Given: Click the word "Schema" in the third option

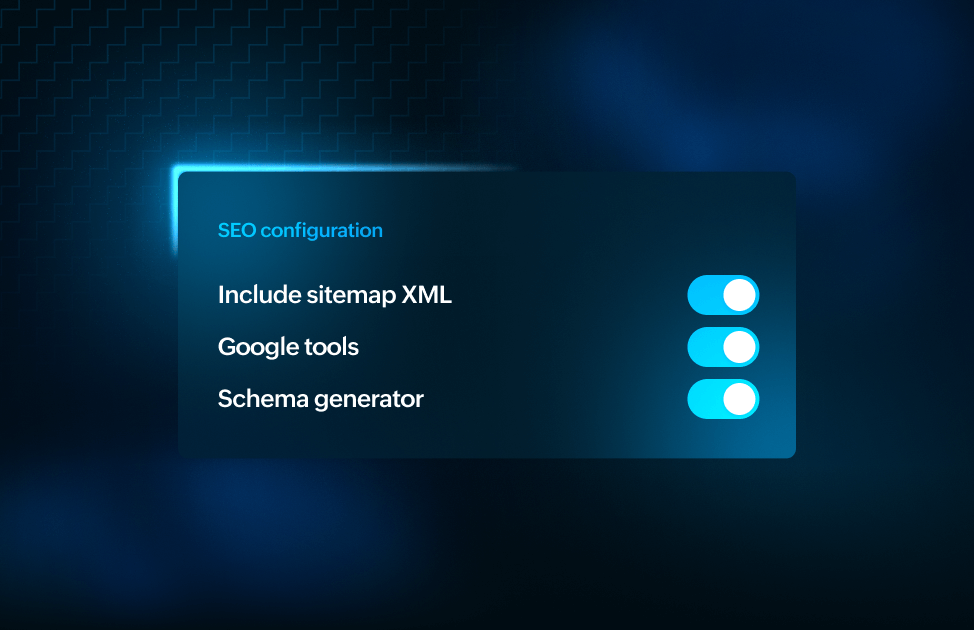Looking at the screenshot, I should point(250,399).
